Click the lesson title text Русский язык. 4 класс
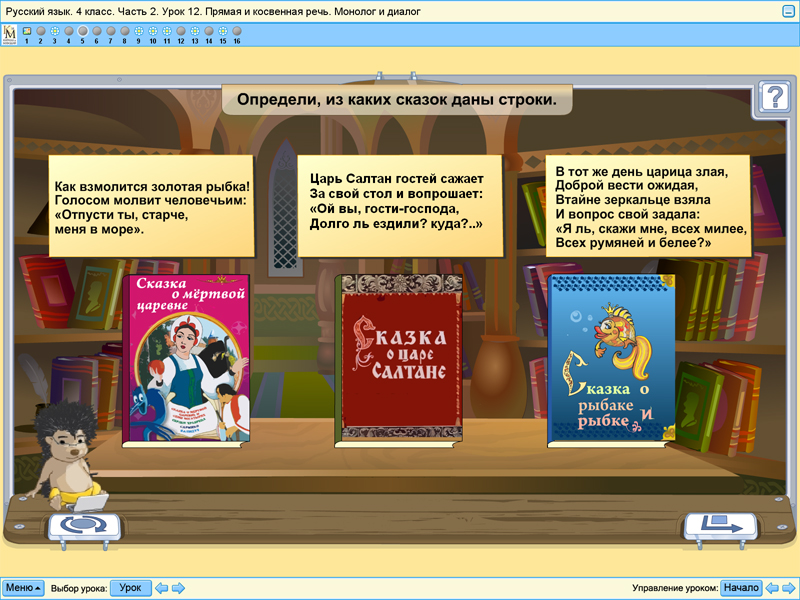This screenshot has height=600, width=800. pos(213,11)
